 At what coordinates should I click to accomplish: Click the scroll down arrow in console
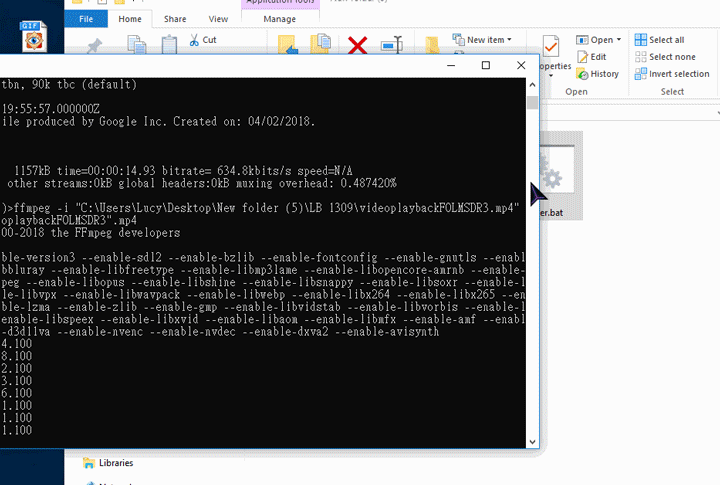pos(532,442)
